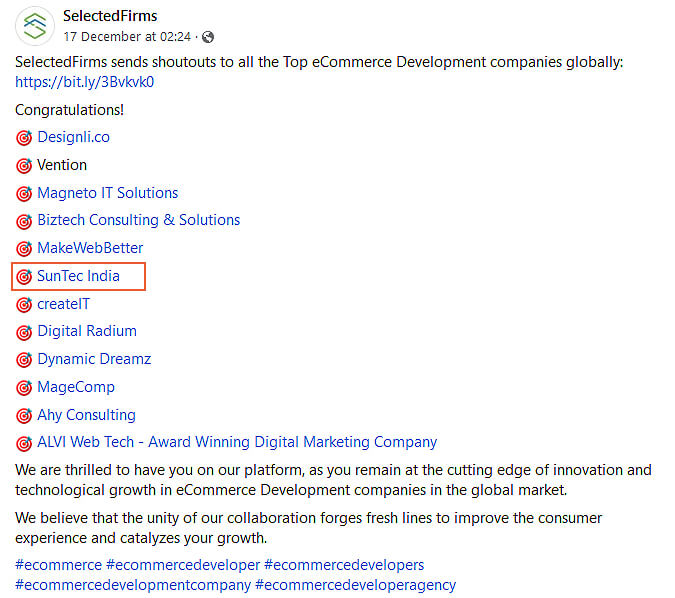Click the target emoji beside SunTec India
Screen dimensions: 675x598
click(x=24, y=277)
